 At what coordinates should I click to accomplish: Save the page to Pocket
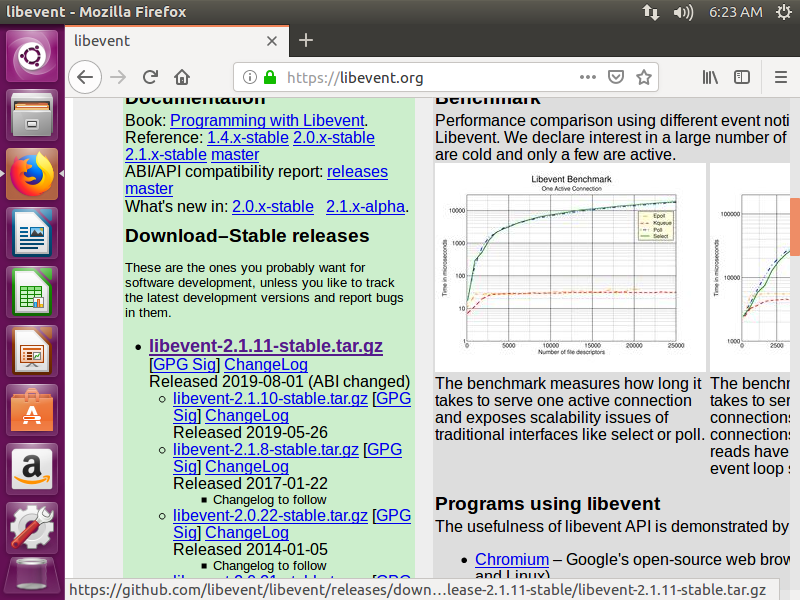click(x=616, y=77)
